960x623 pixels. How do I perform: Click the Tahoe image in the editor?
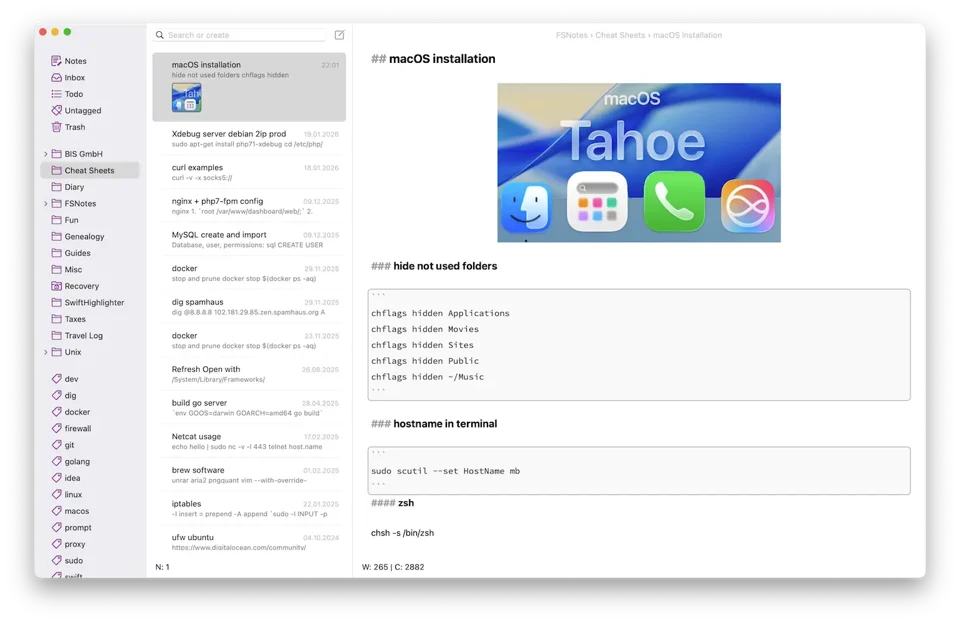(639, 163)
